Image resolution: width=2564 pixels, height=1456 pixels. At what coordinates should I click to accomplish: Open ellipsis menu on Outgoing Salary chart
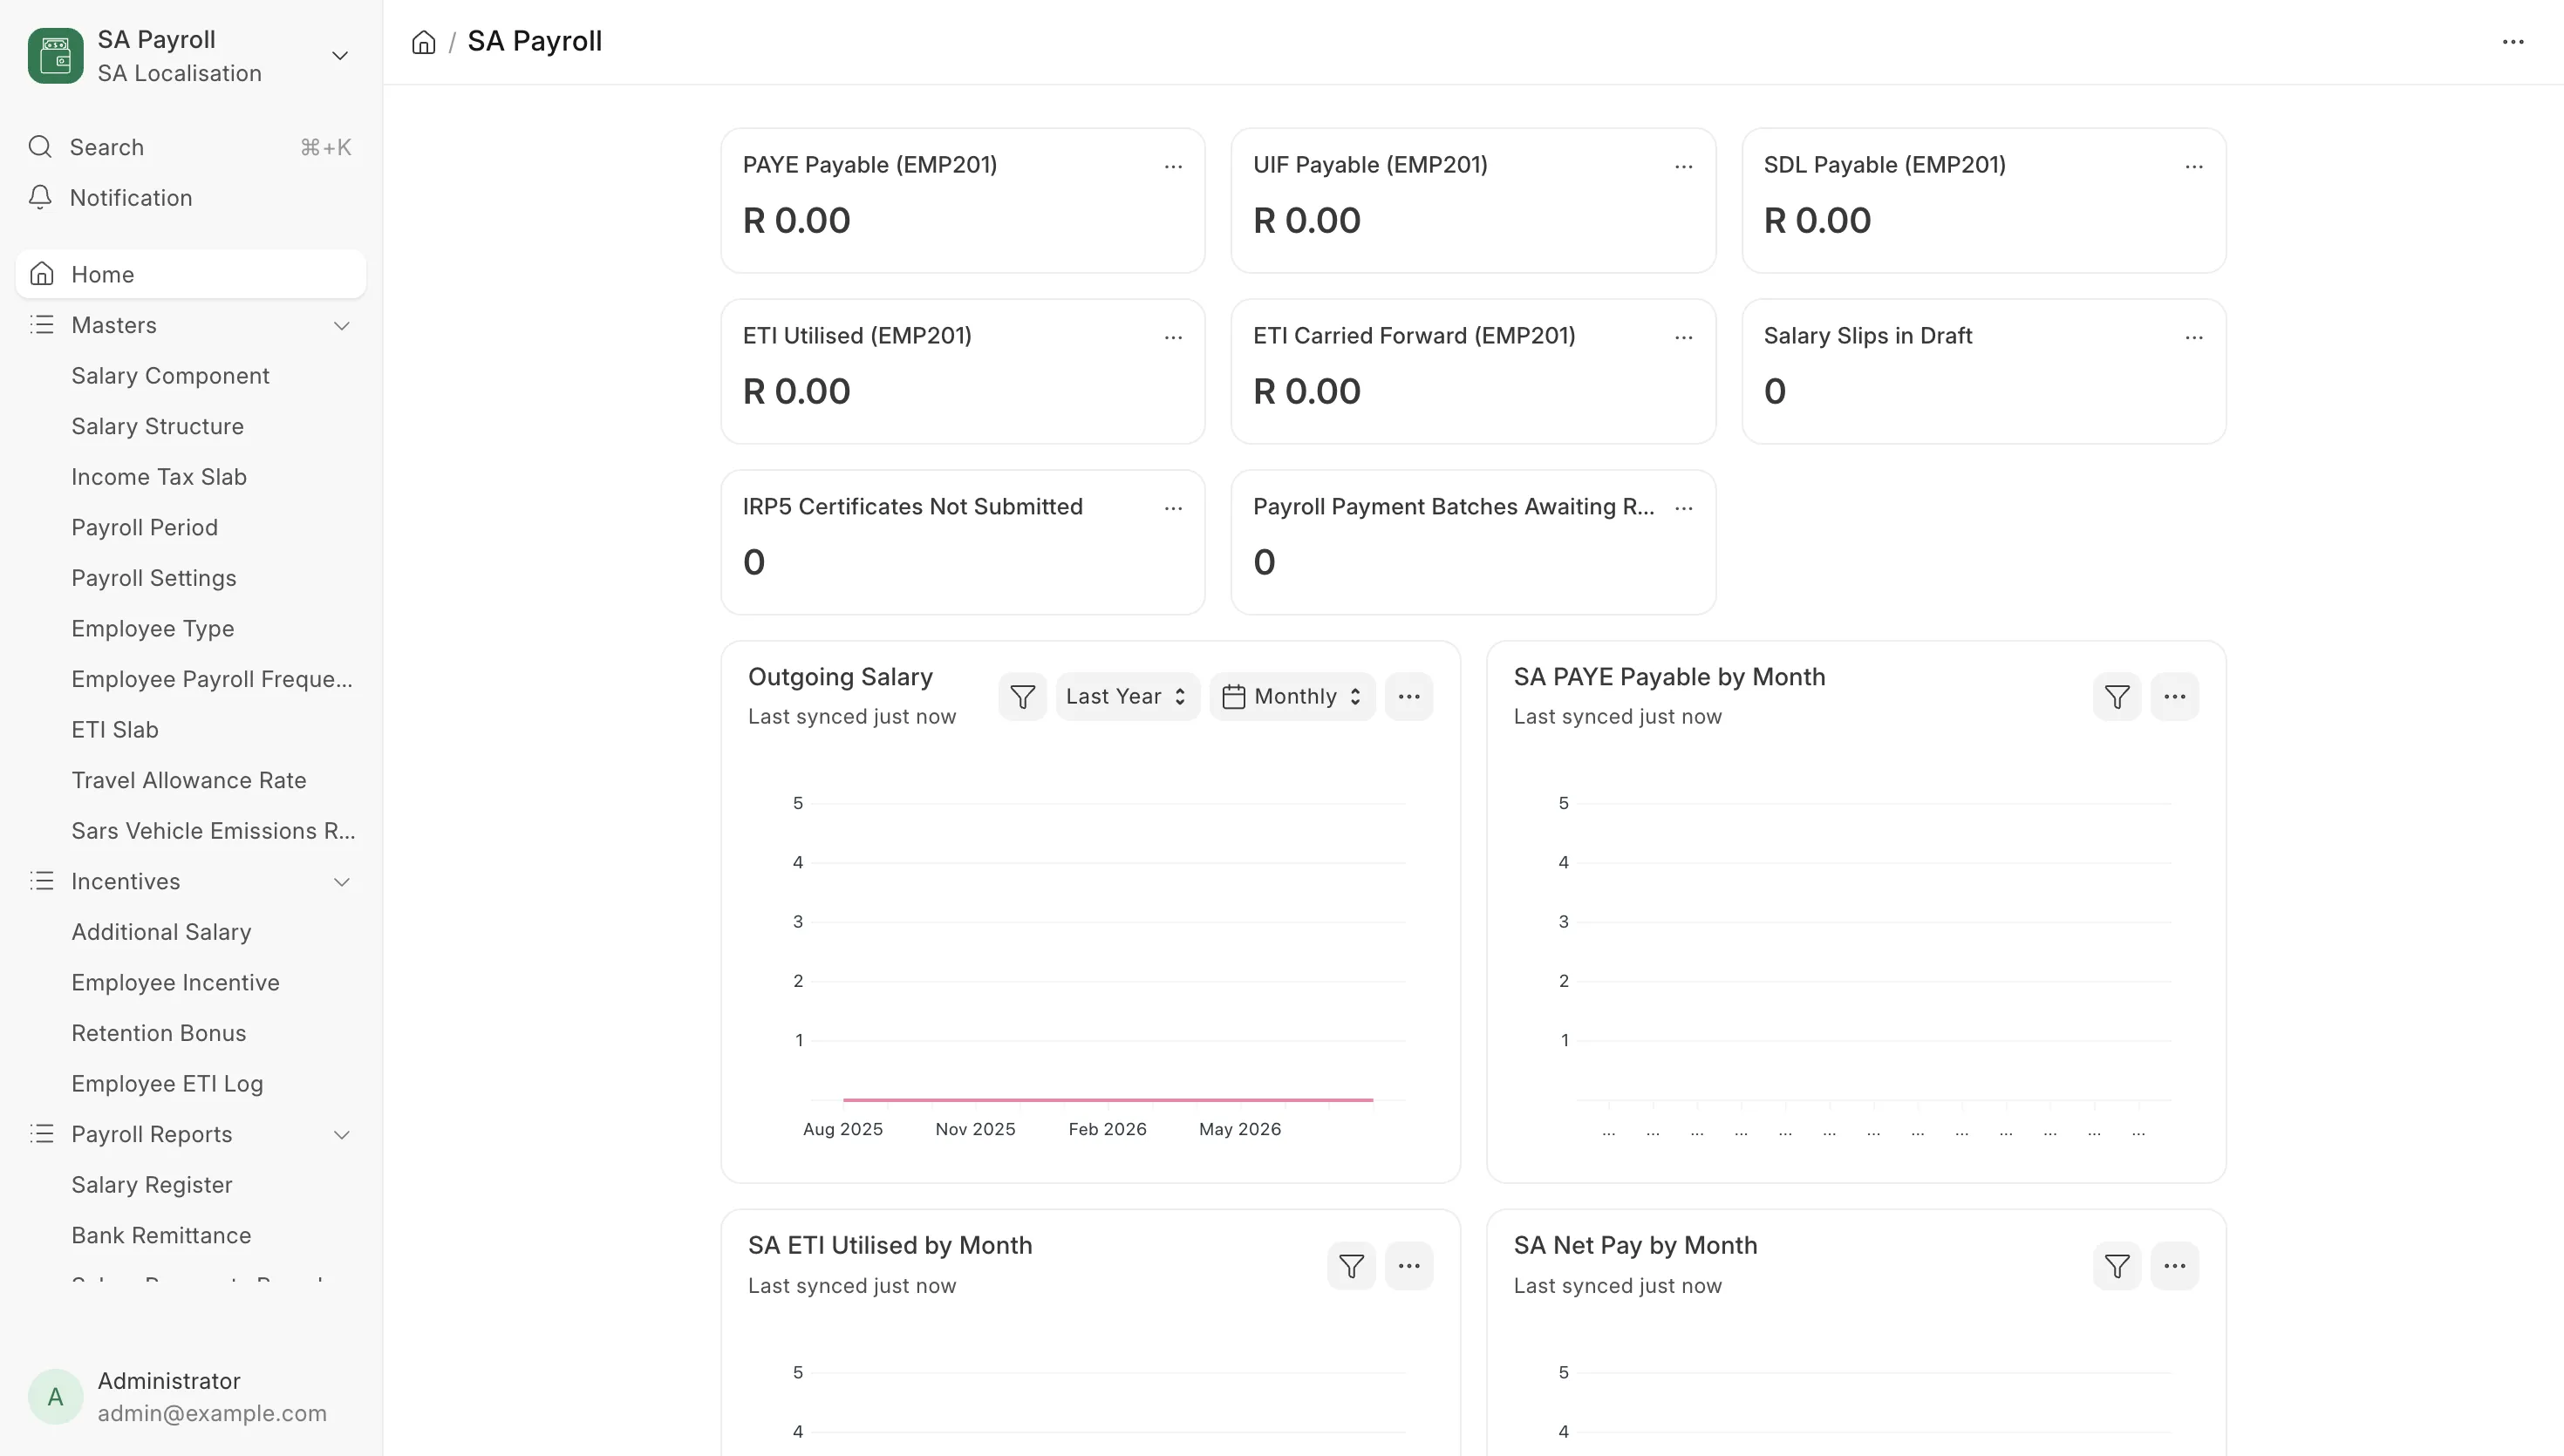click(1409, 697)
